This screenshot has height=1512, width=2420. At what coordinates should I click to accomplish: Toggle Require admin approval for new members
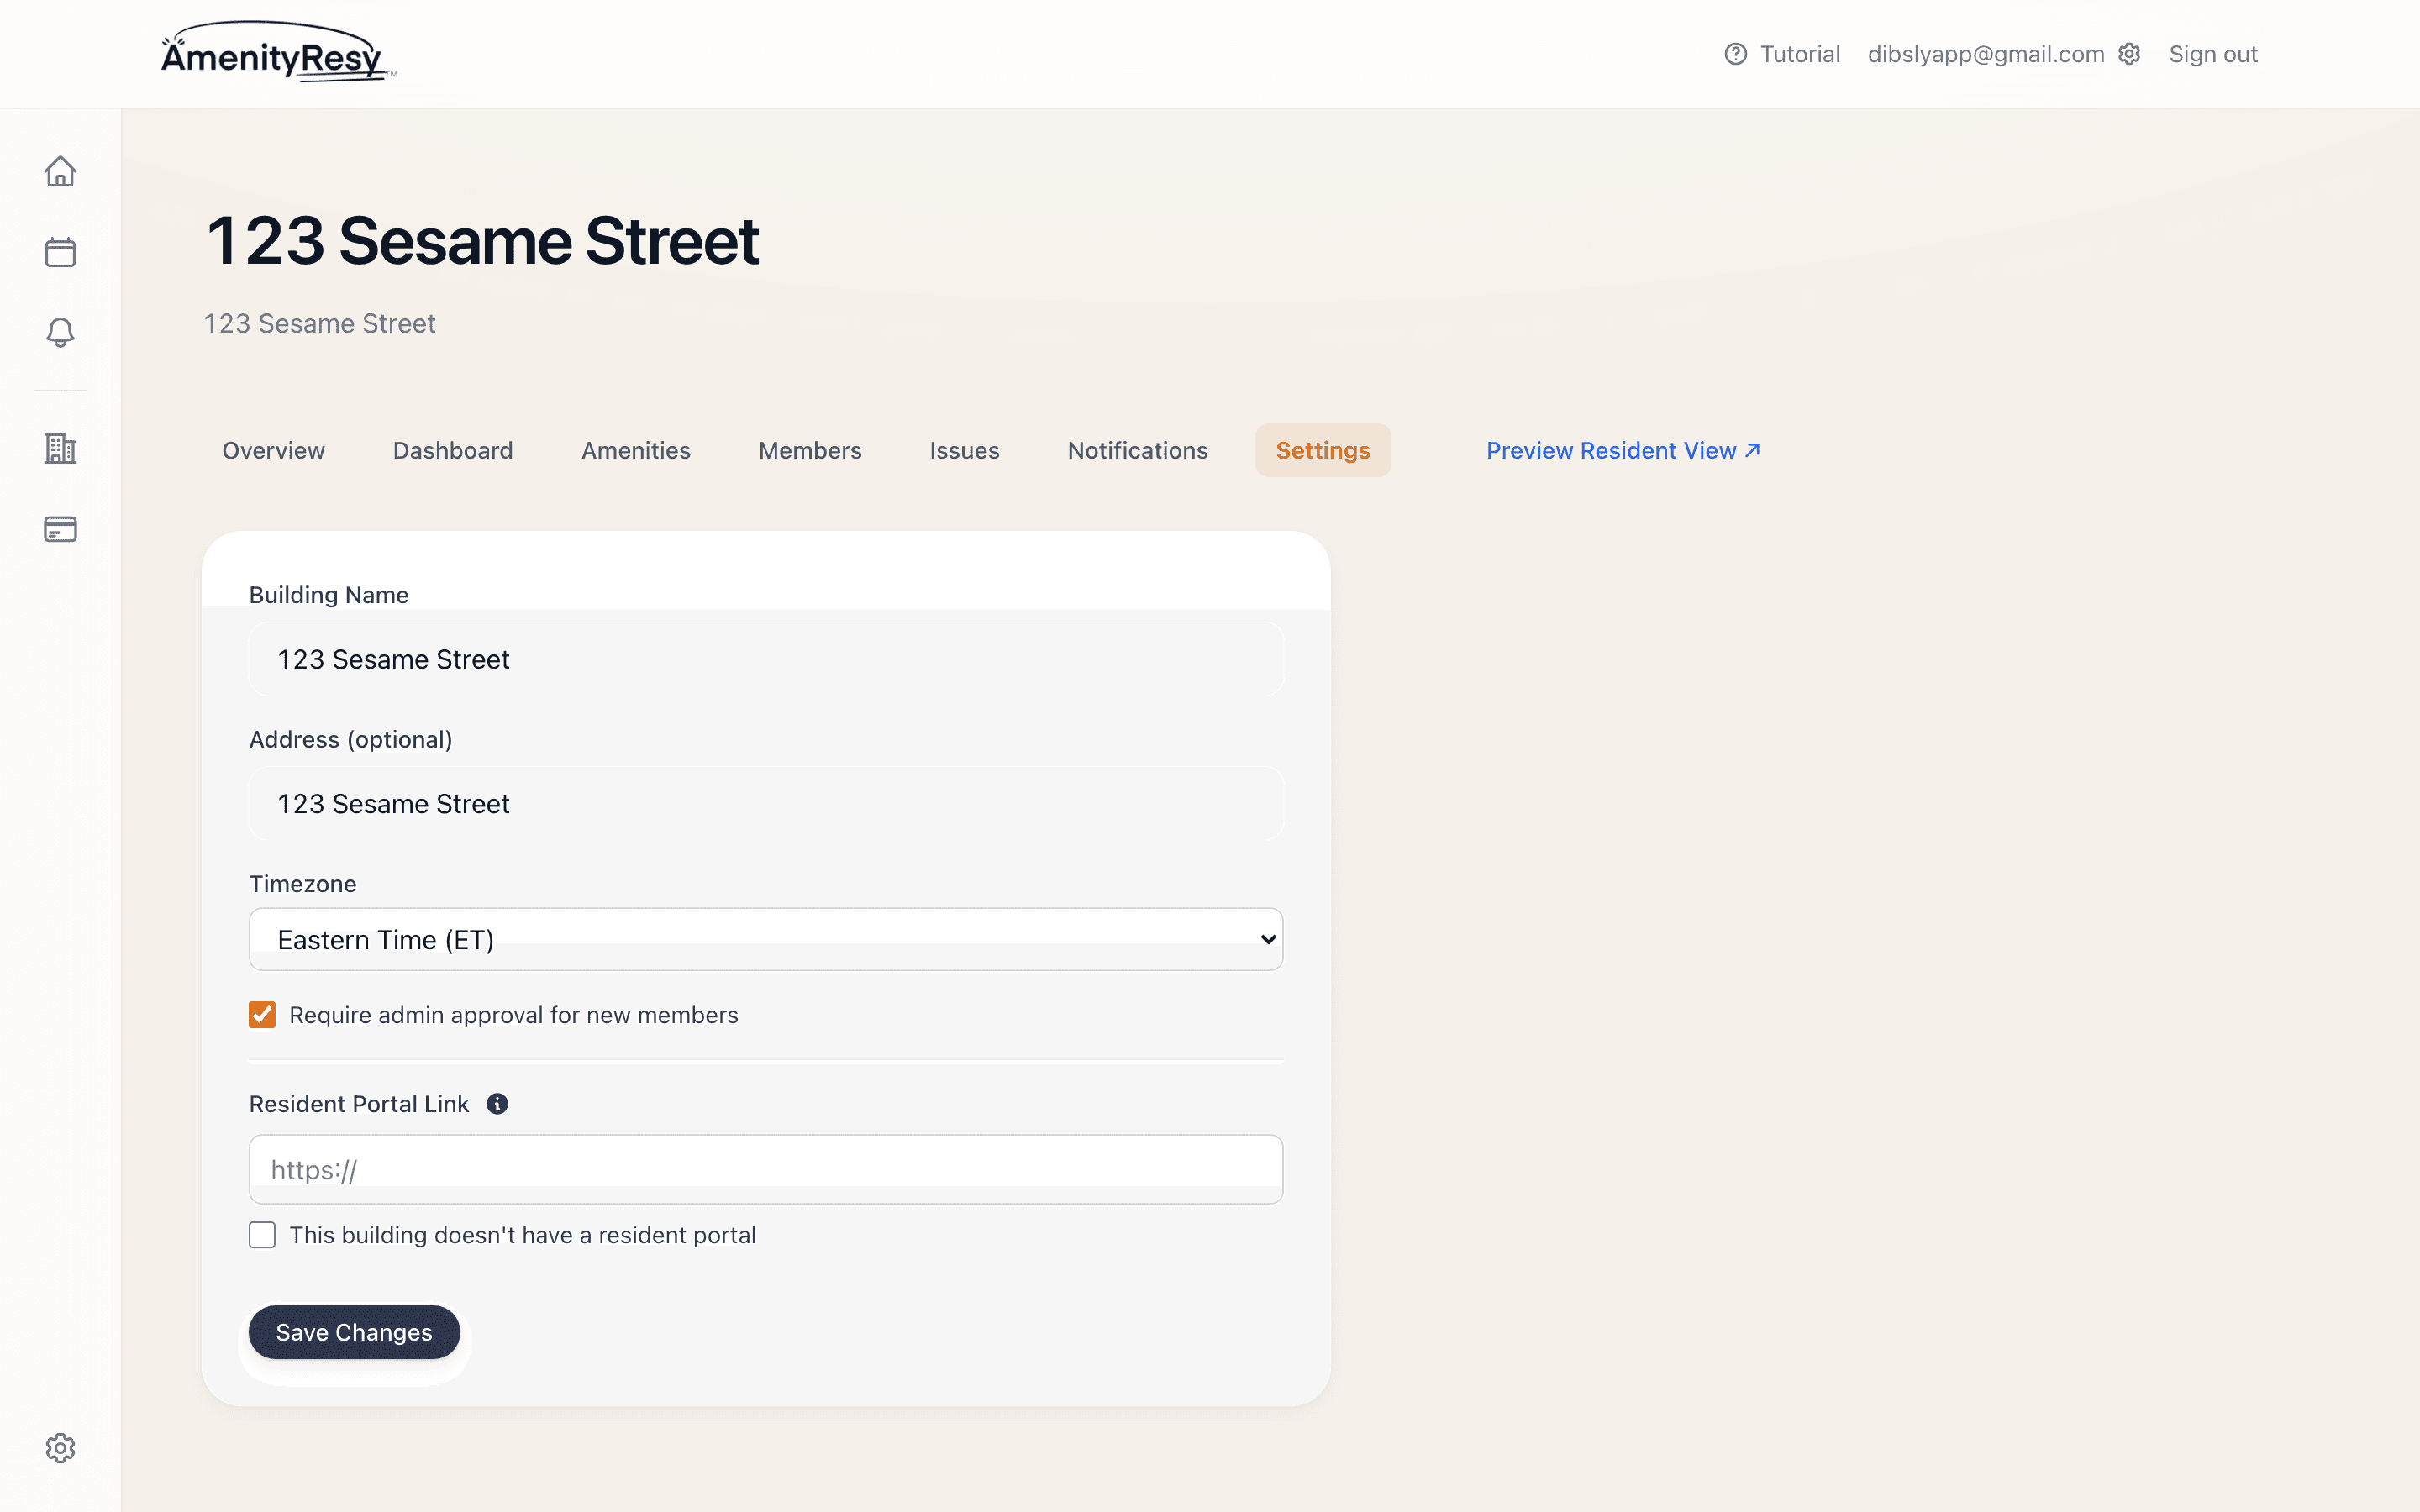pos(262,1015)
